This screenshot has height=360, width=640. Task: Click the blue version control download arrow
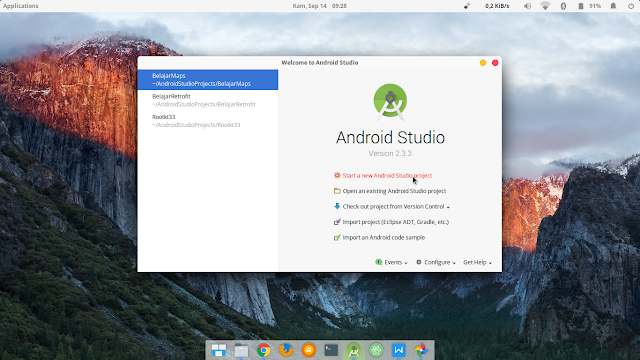click(x=337, y=207)
